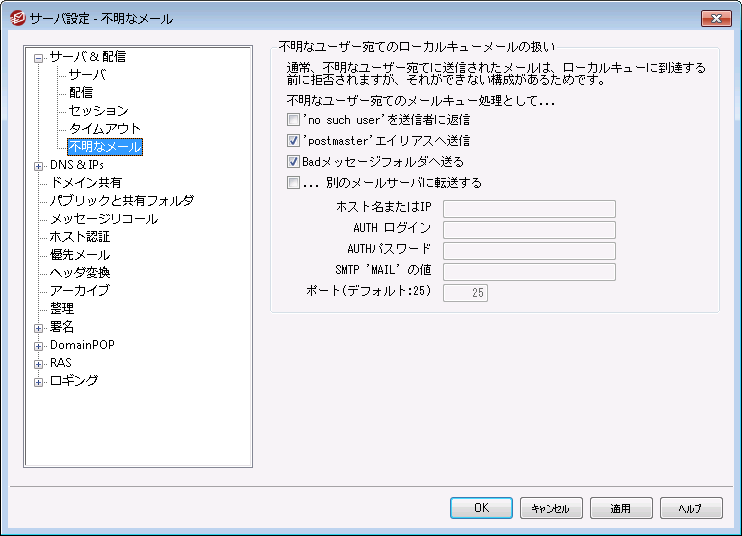Expand the ロギング tree node
This screenshot has height=536, width=742.
39,381
